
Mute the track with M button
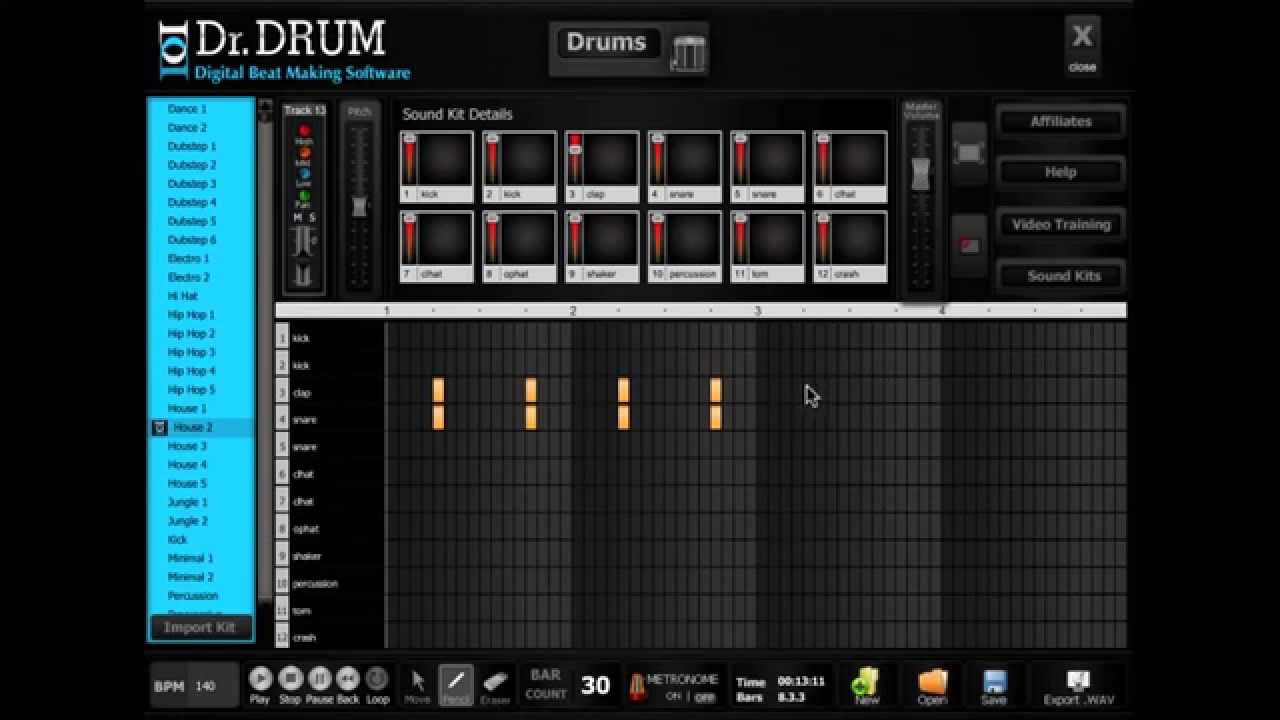pos(297,217)
